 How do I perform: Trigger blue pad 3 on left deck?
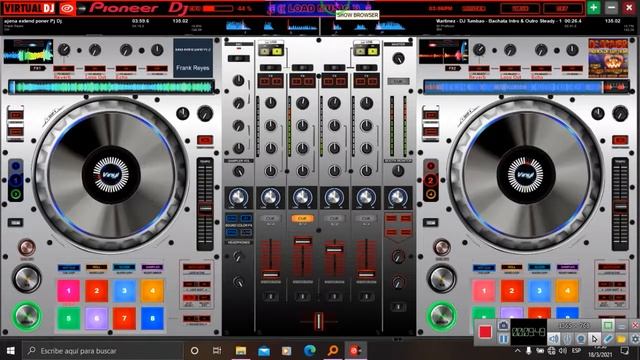[124, 291]
